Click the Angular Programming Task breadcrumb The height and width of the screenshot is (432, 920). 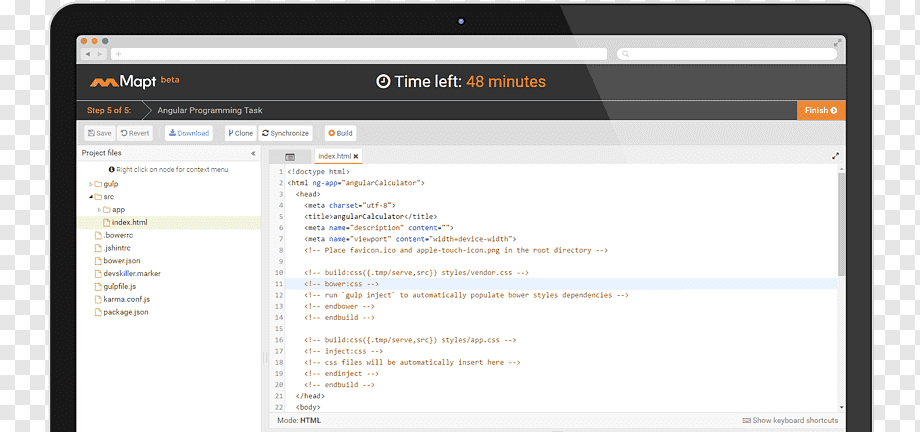click(209, 110)
